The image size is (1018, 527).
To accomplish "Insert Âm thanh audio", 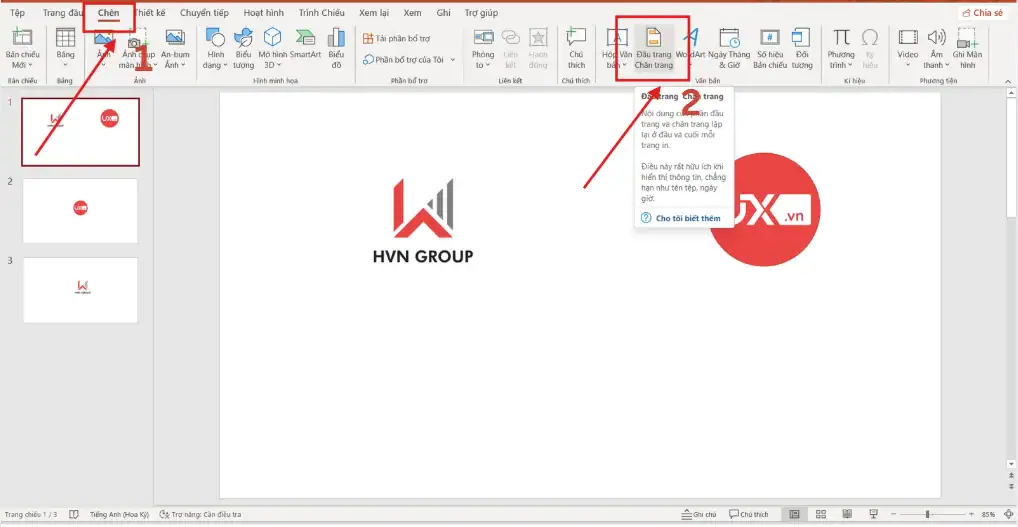I will coord(936,48).
